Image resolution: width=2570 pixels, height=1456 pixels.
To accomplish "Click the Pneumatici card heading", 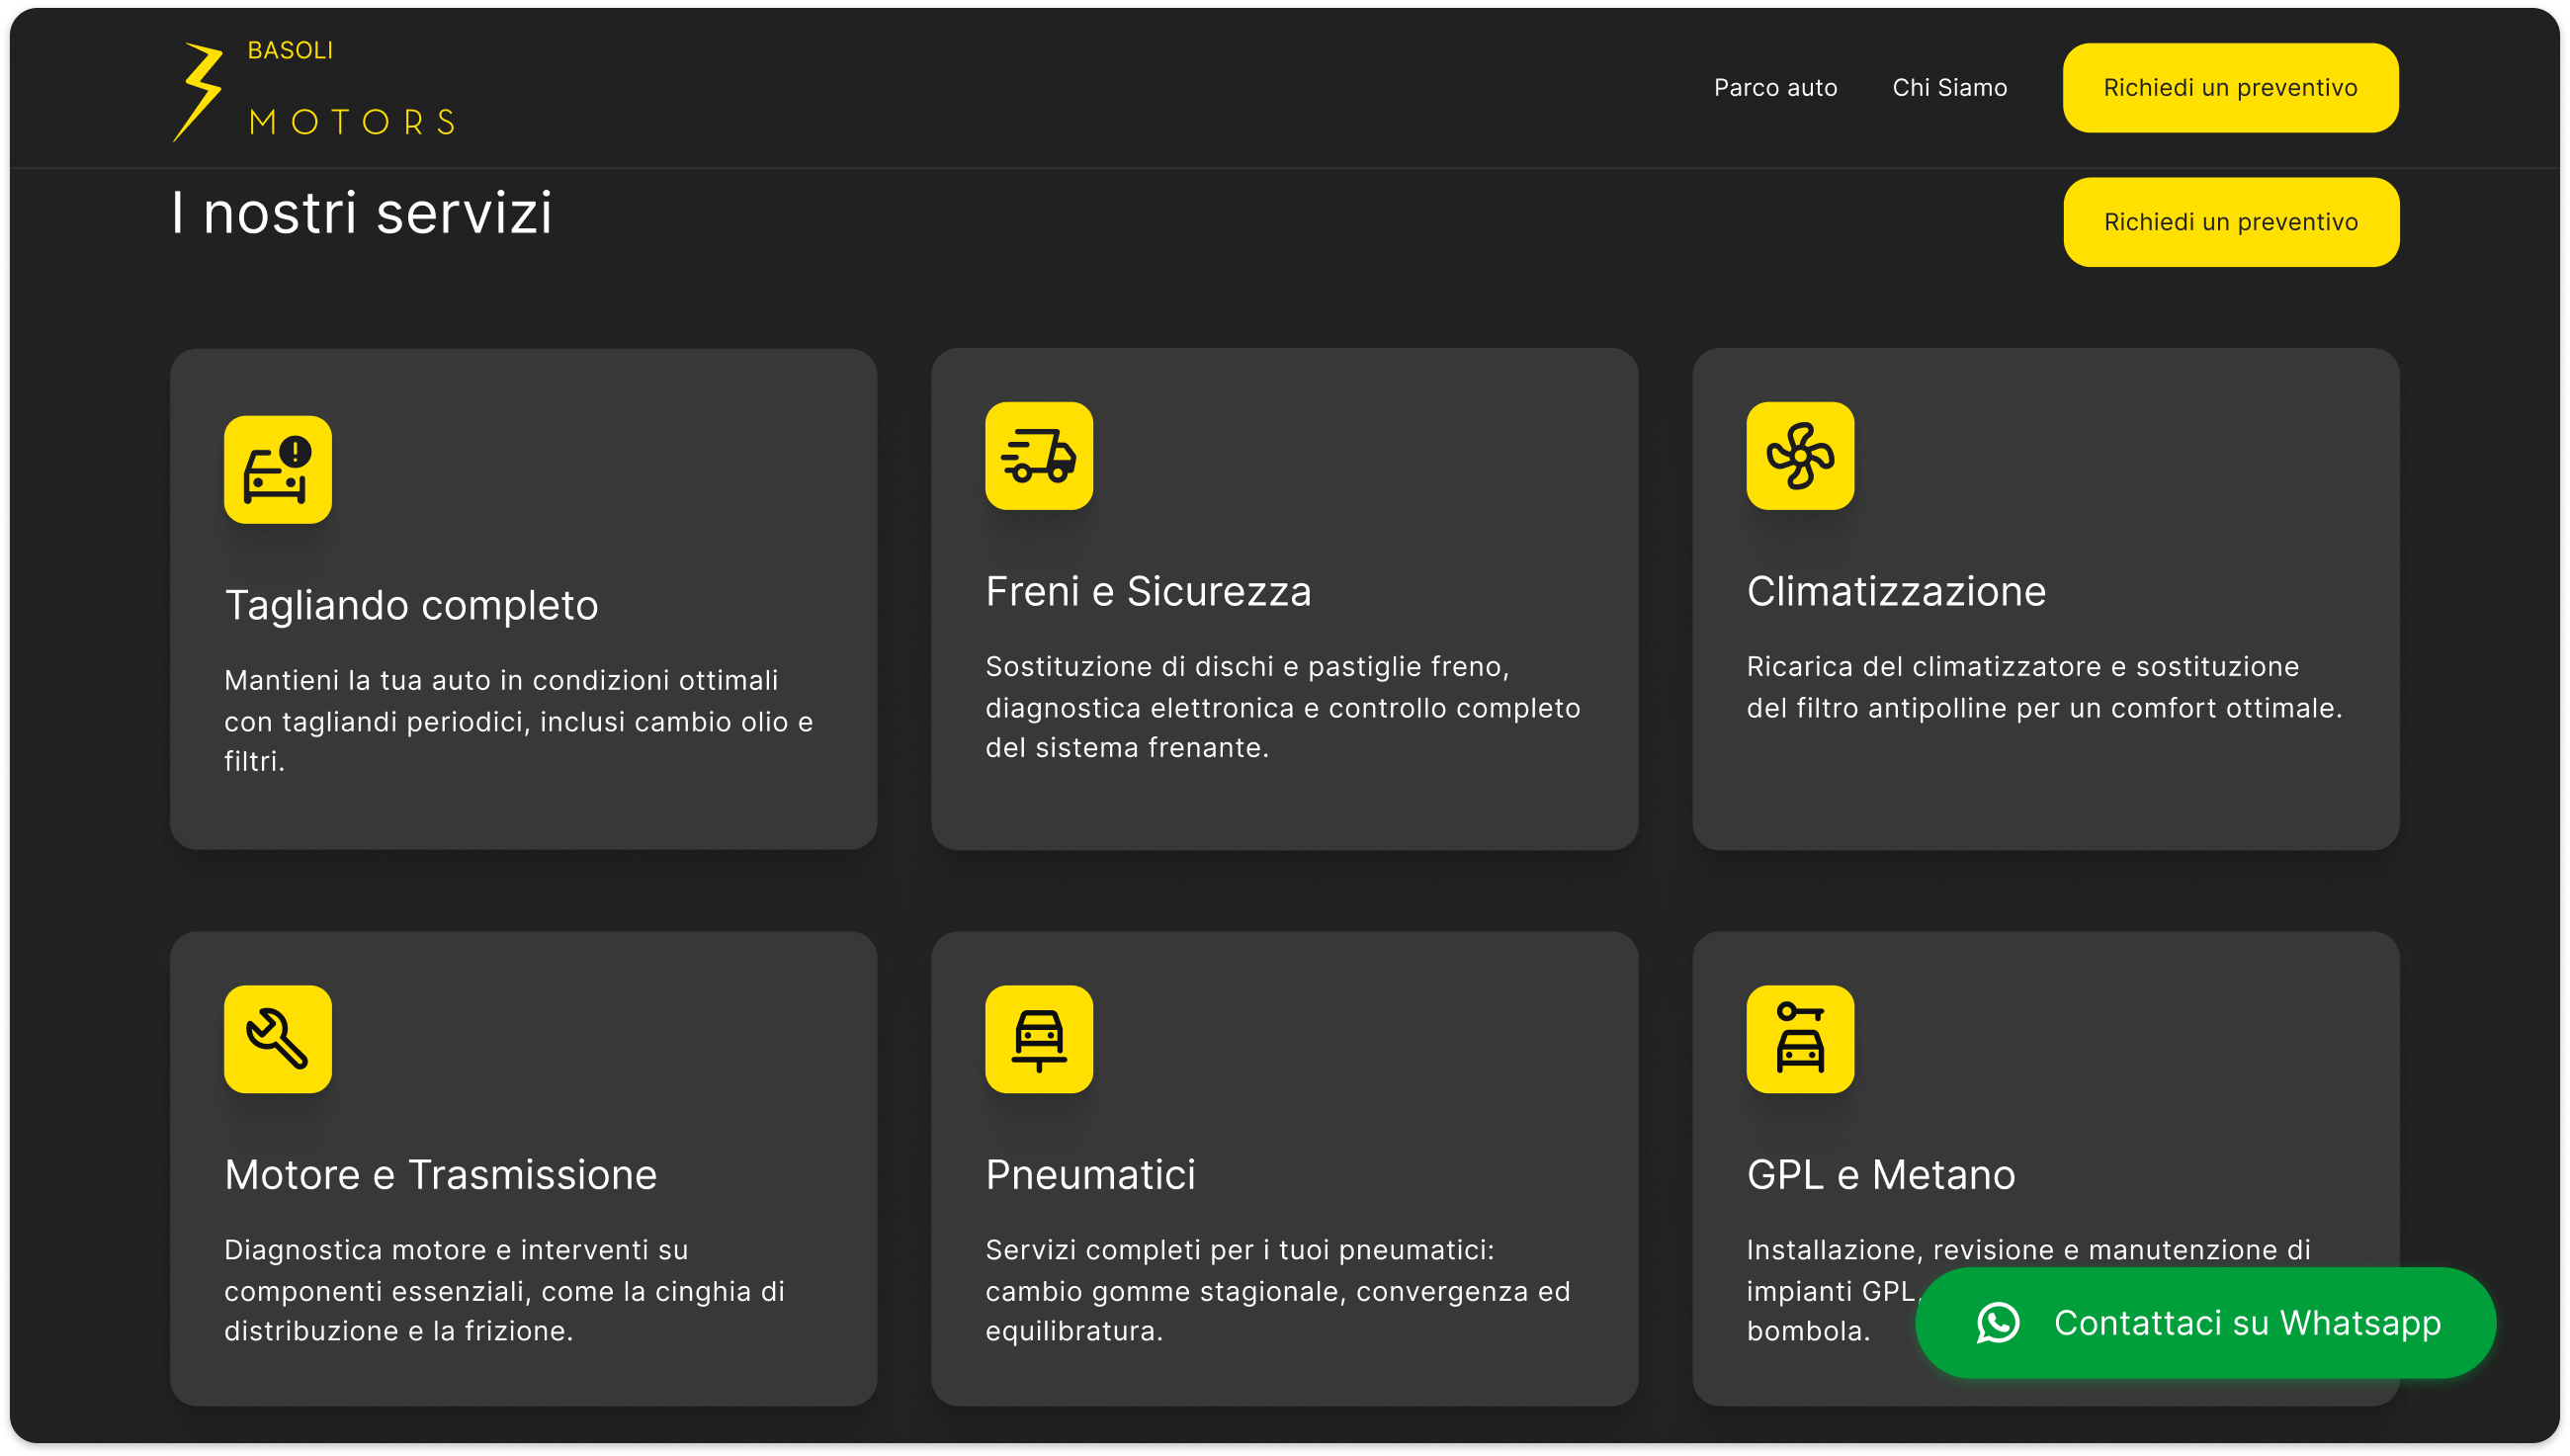I will tap(1090, 1174).
